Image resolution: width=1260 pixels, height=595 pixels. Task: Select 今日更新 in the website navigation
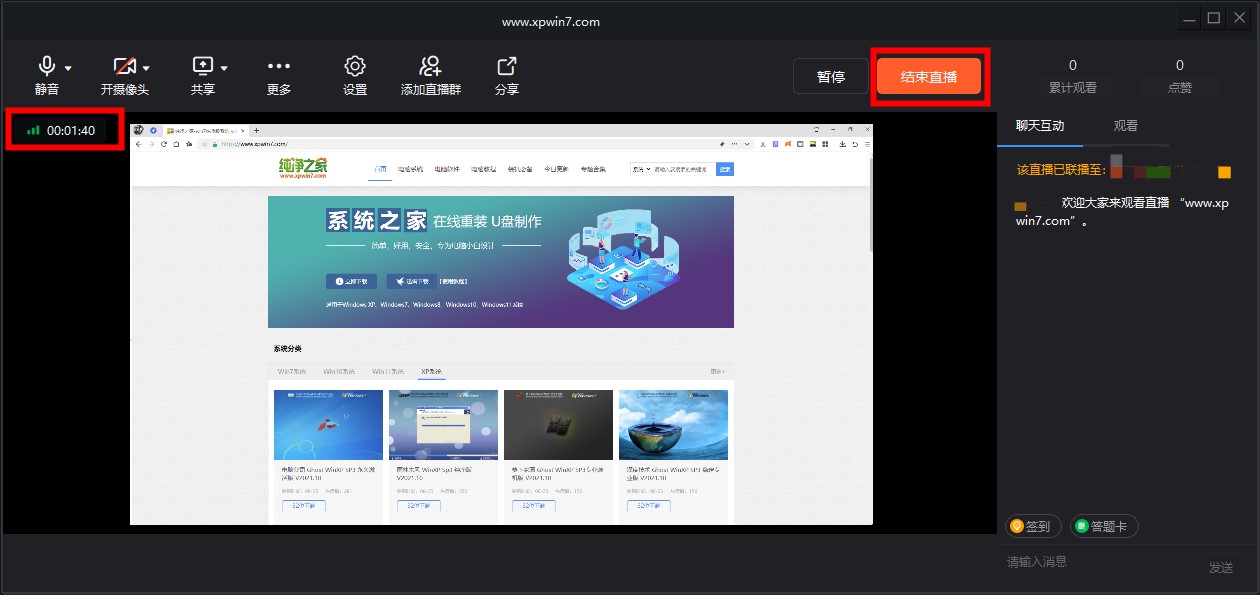[x=556, y=169]
